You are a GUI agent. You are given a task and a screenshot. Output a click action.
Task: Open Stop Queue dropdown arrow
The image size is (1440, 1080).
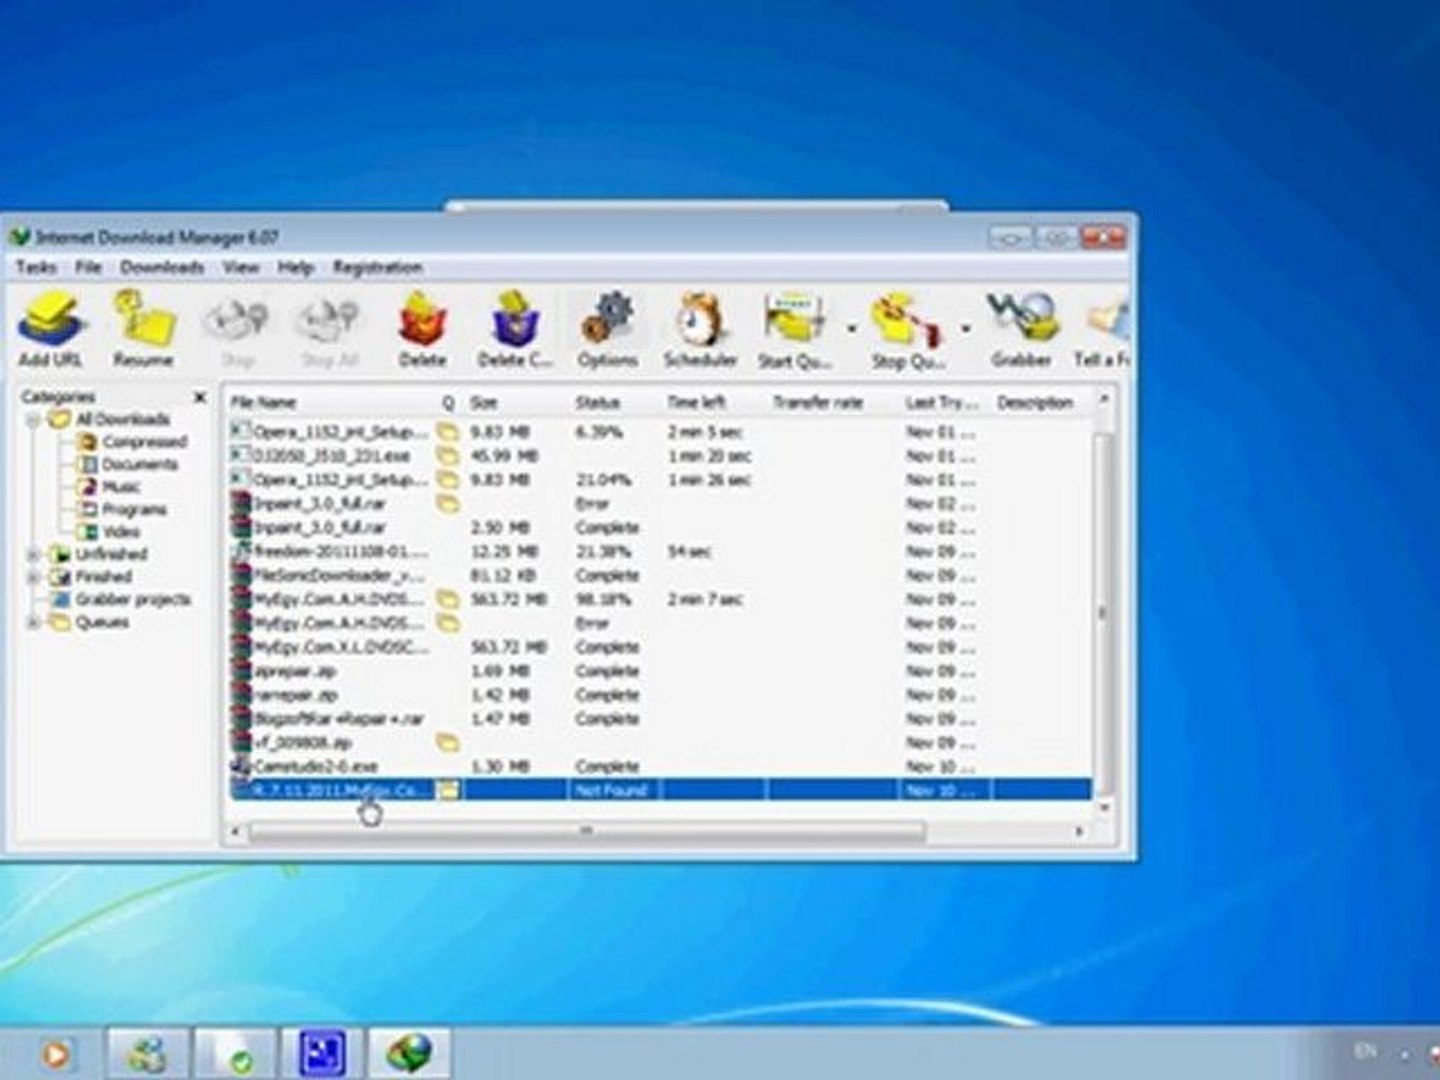coord(966,329)
